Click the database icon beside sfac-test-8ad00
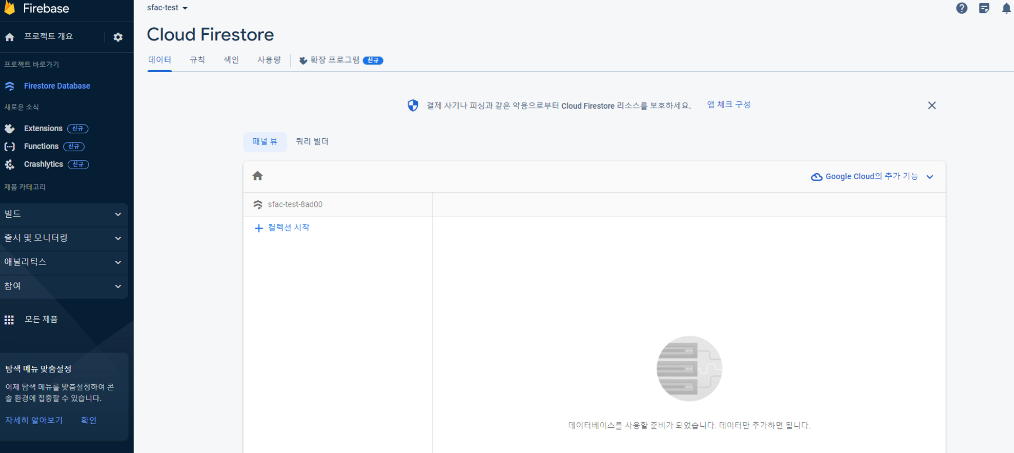This screenshot has width=1014, height=453. click(x=258, y=204)
